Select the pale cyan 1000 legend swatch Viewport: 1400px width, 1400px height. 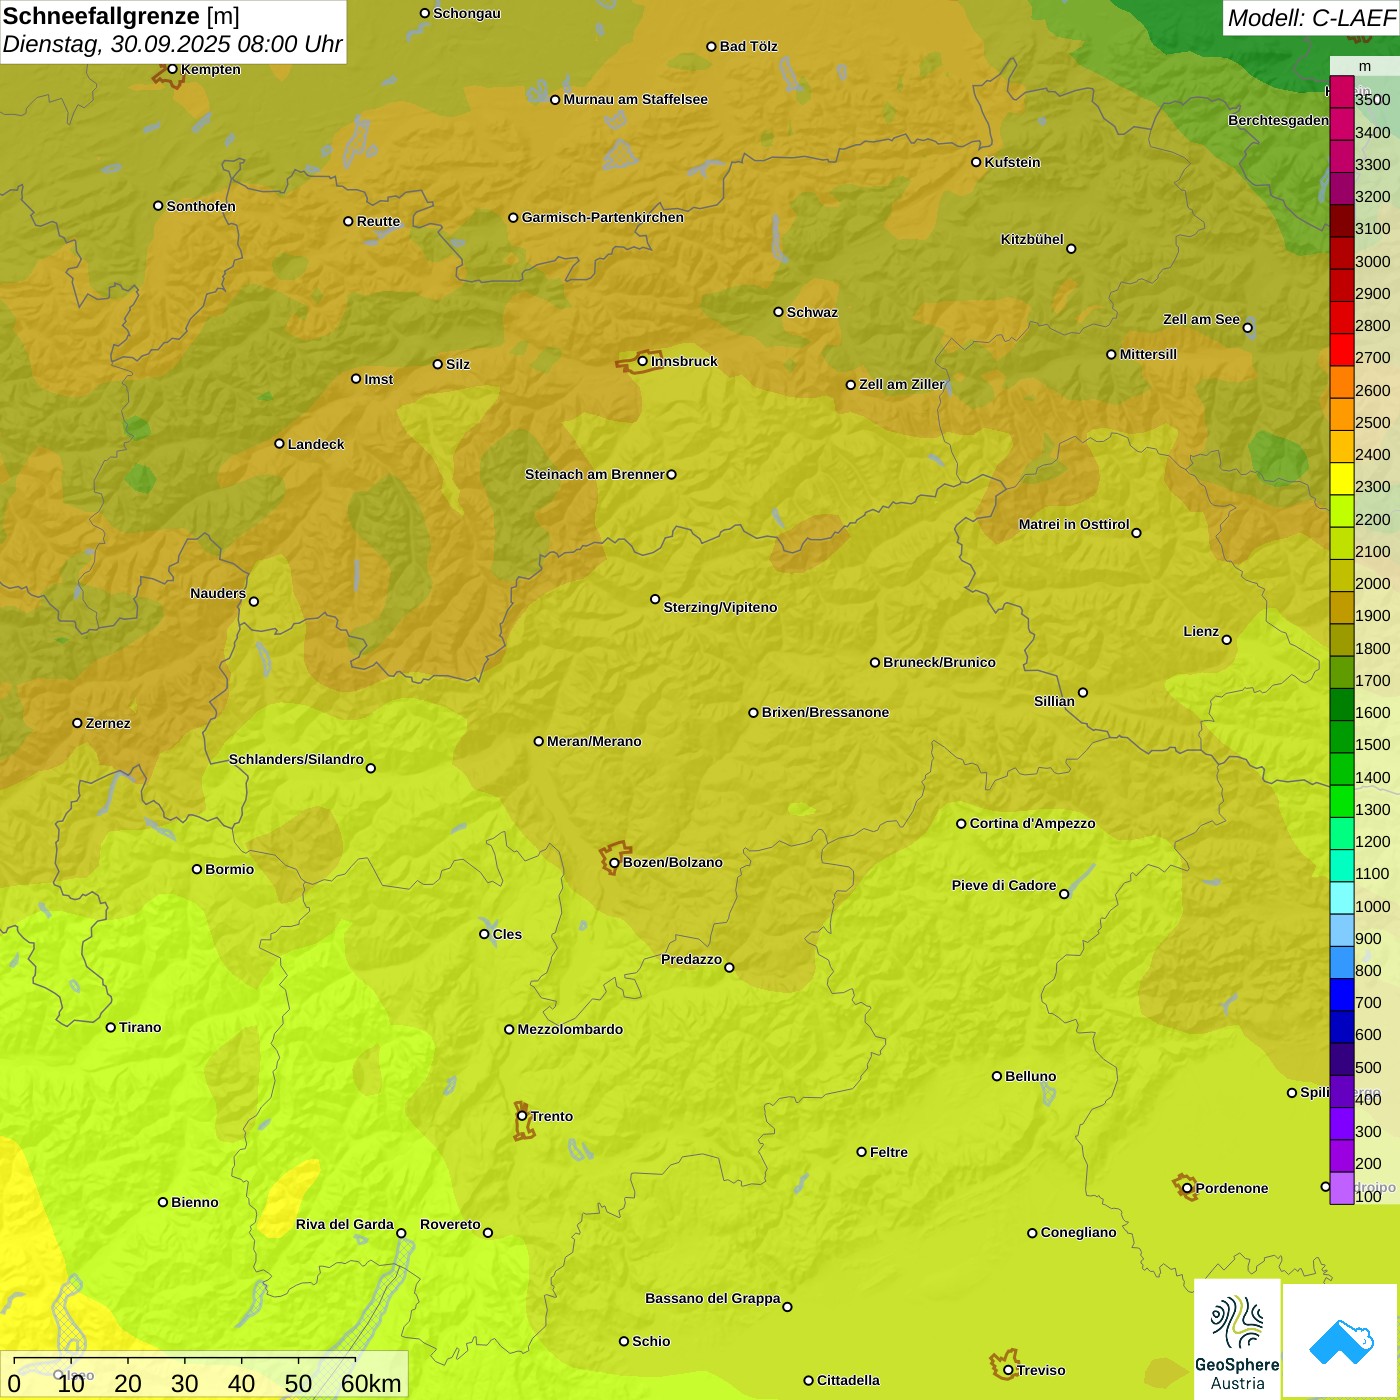(1342, 898)
